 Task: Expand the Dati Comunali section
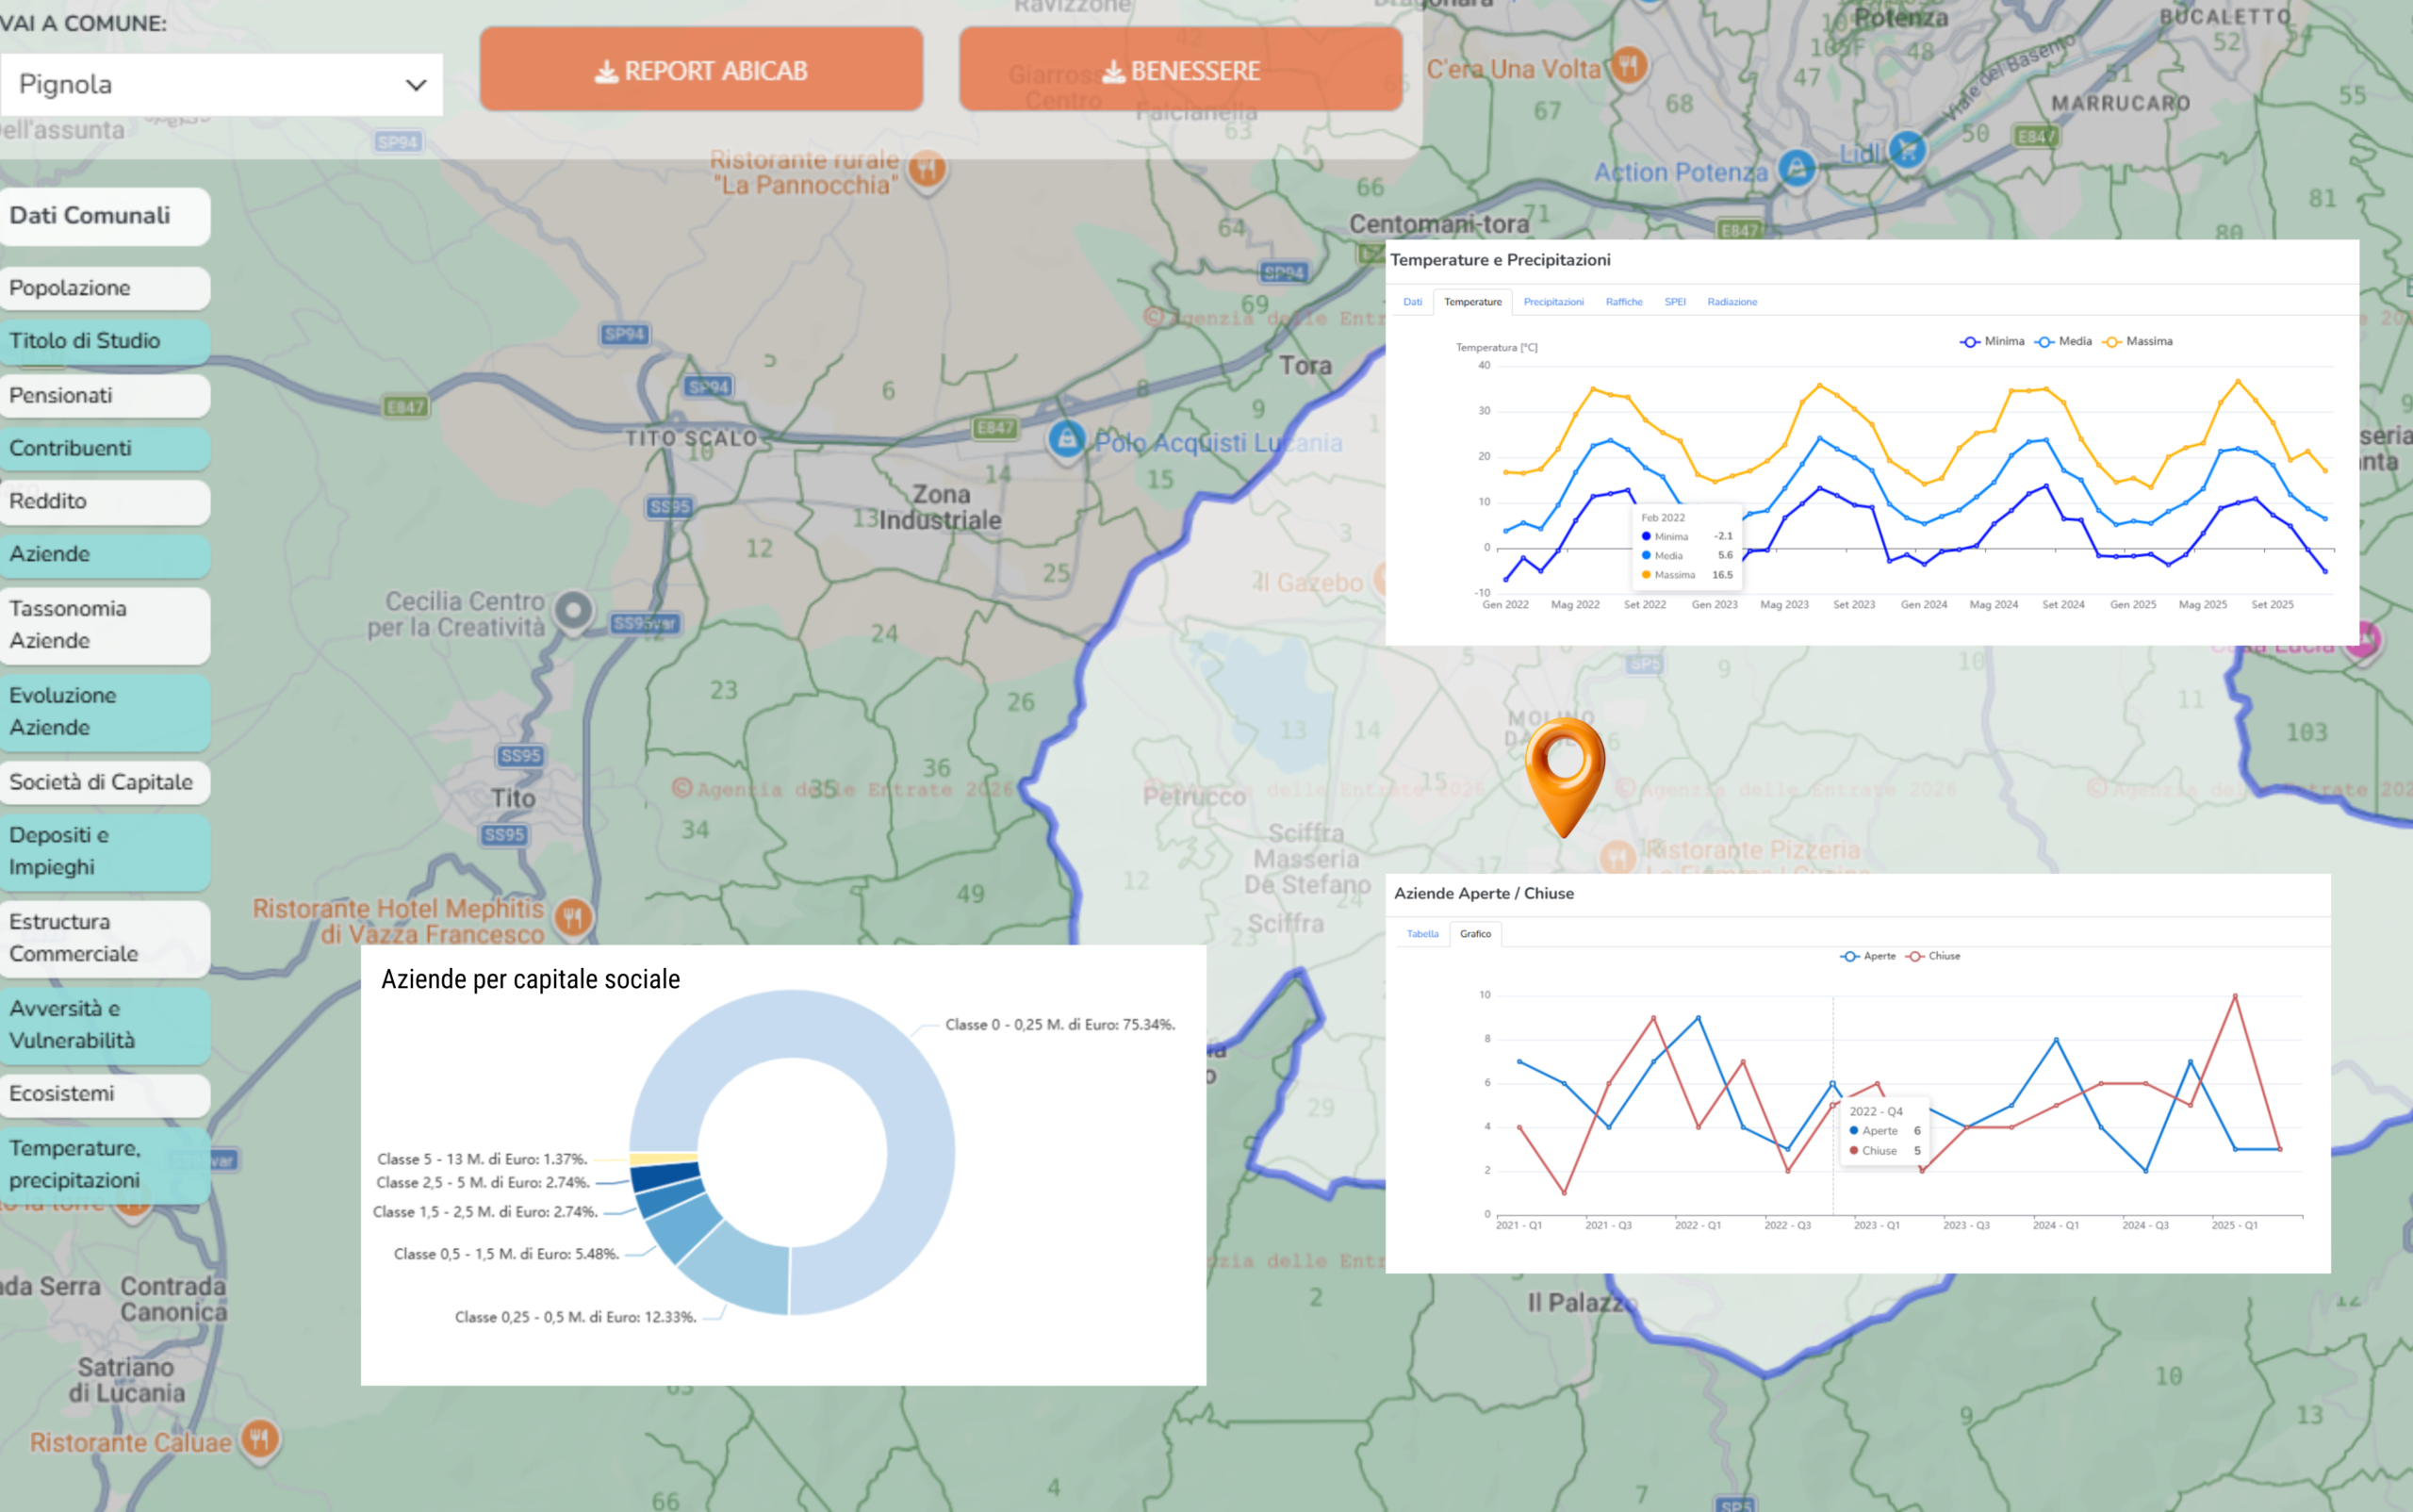[x=104, y=216]
